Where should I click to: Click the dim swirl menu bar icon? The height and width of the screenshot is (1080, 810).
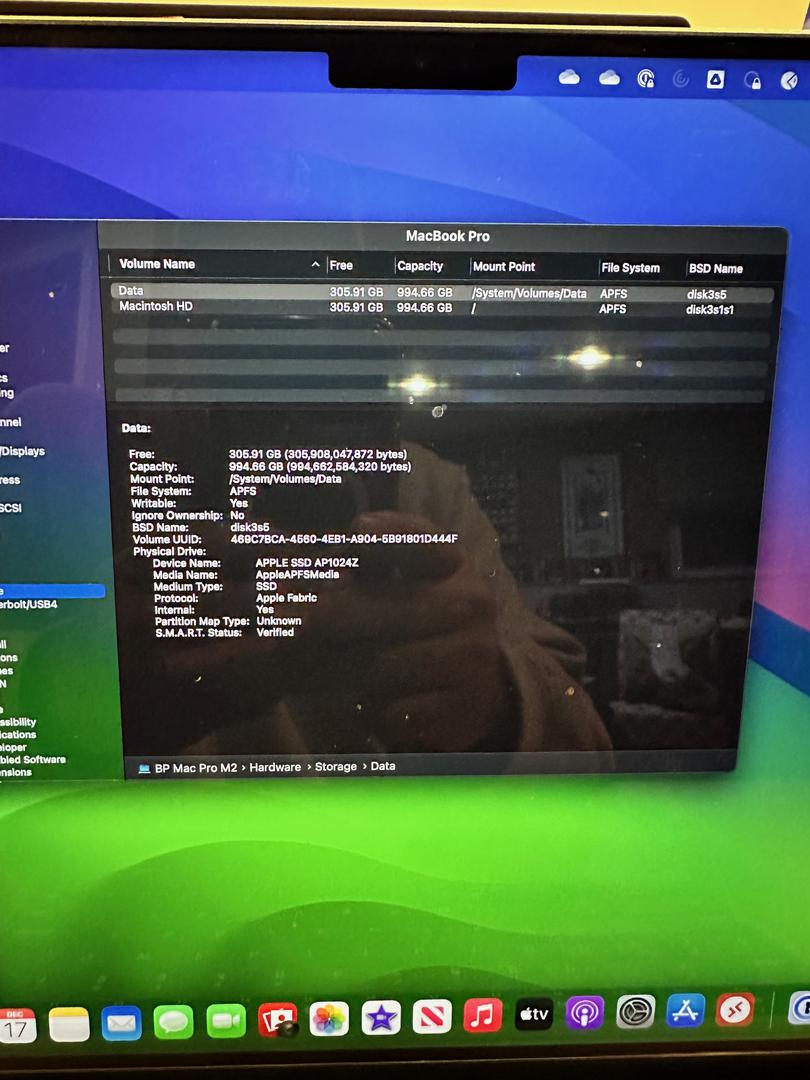point(681,80)
